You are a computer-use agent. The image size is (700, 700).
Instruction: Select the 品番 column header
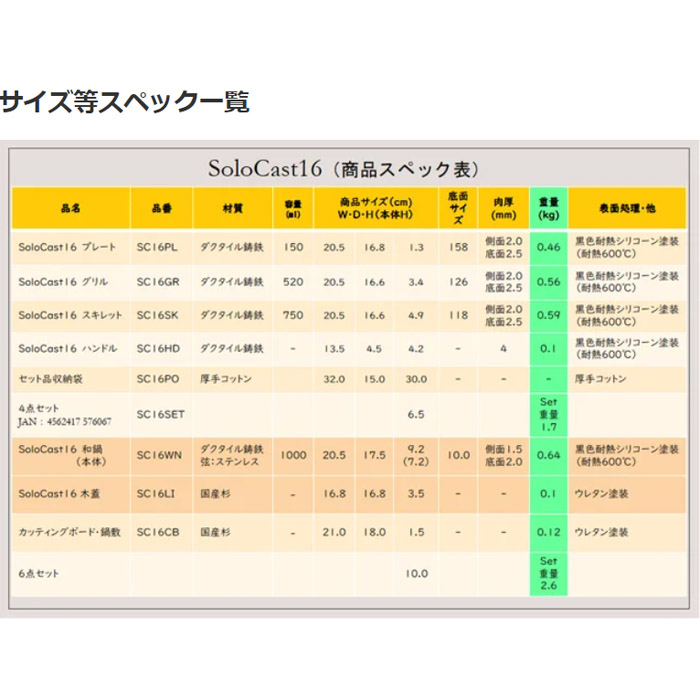(162, 208)
